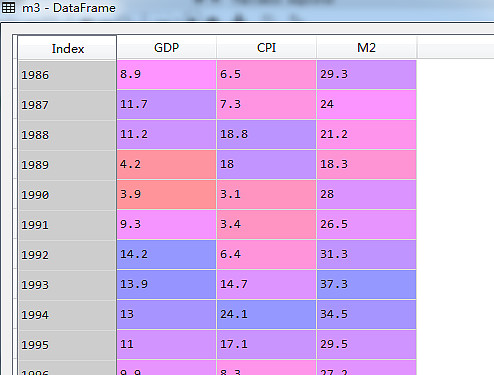Select the M2 cell with value 37.3

pyautogui.click(x=366, y=285)
